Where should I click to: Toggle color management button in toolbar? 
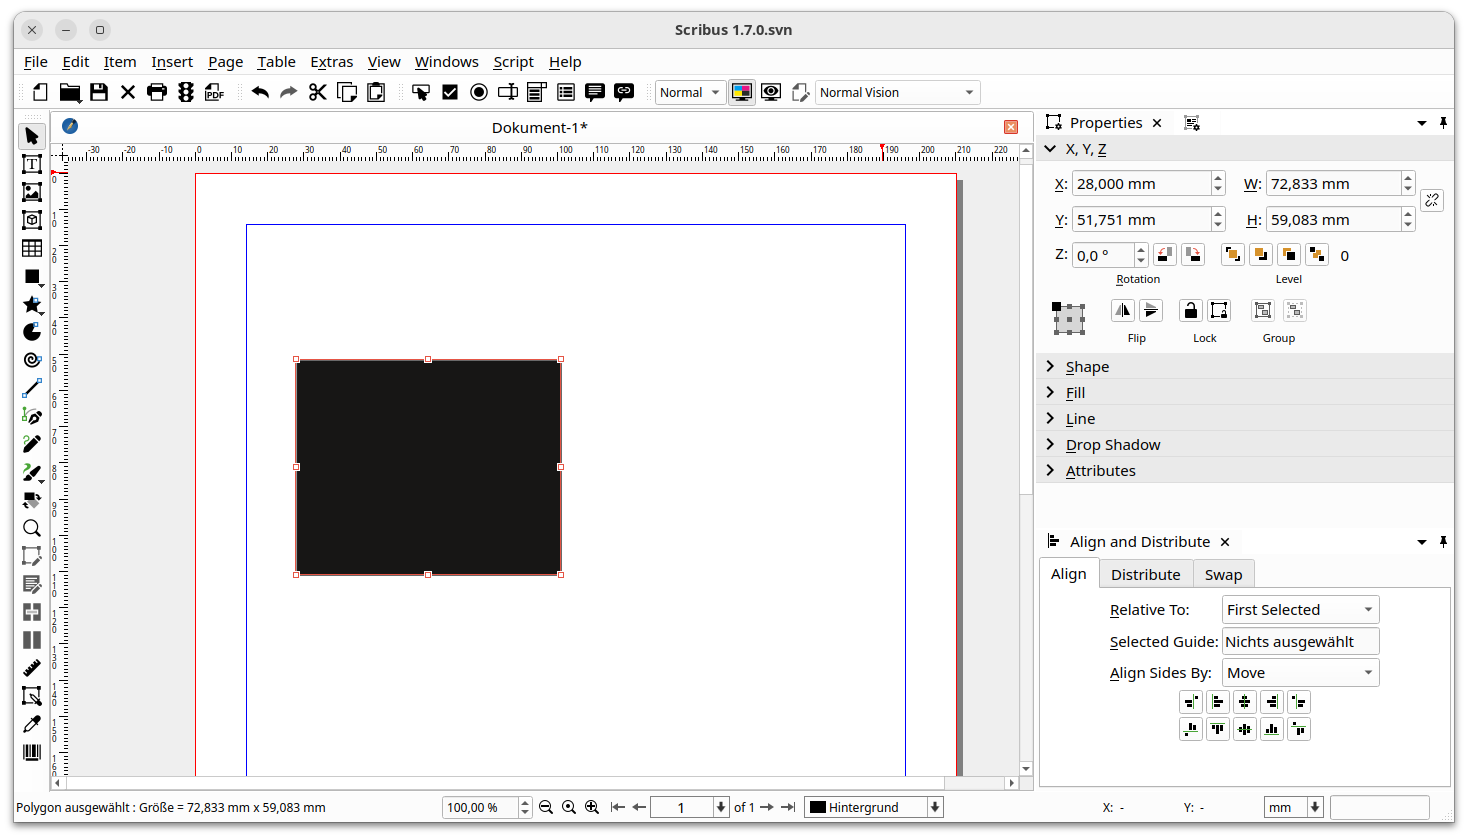[x=742, y=92]
